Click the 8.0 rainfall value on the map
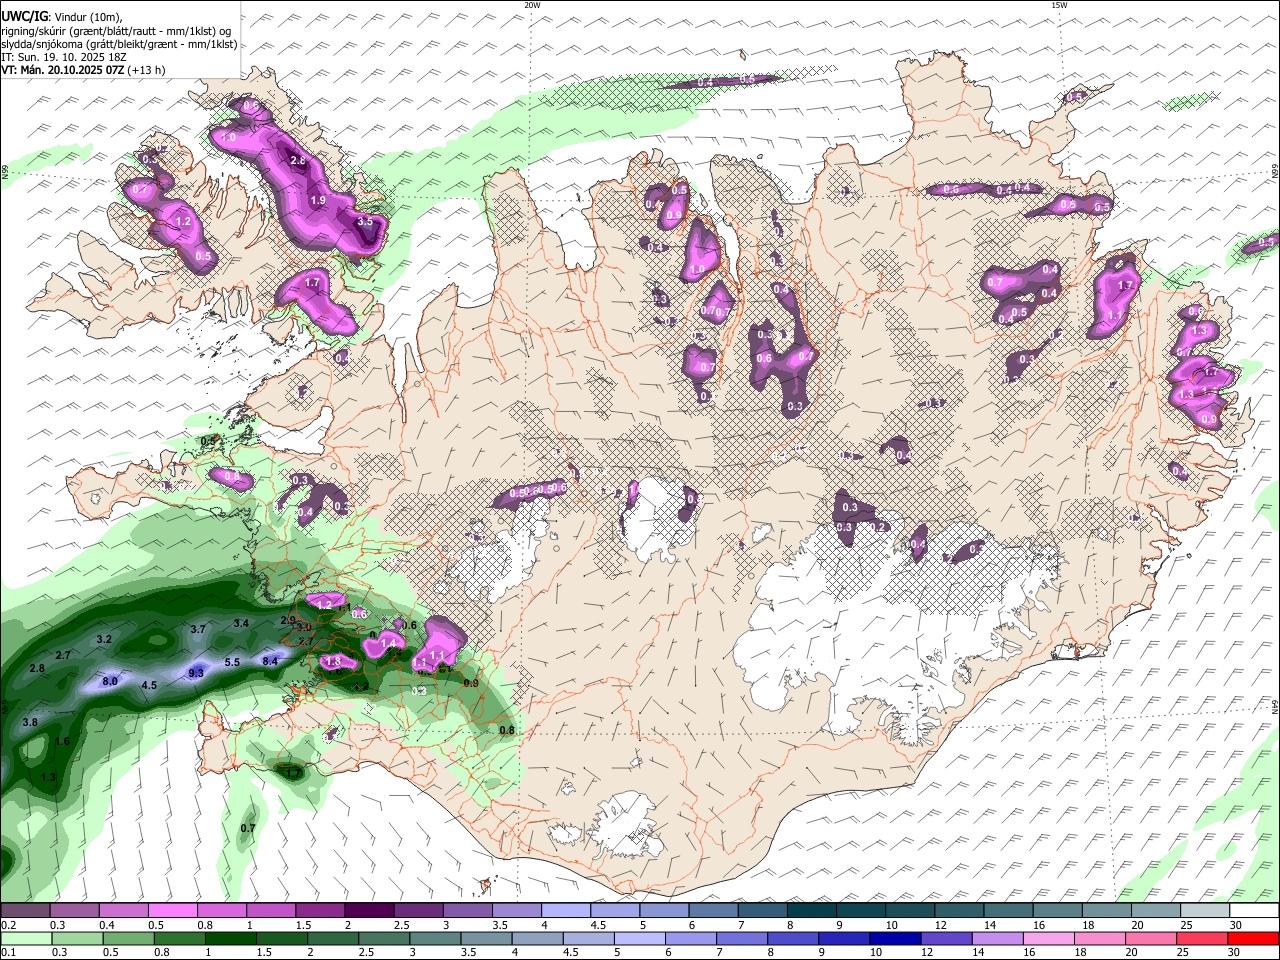This screenshot has width=1280, height=960. coord(110,681)
